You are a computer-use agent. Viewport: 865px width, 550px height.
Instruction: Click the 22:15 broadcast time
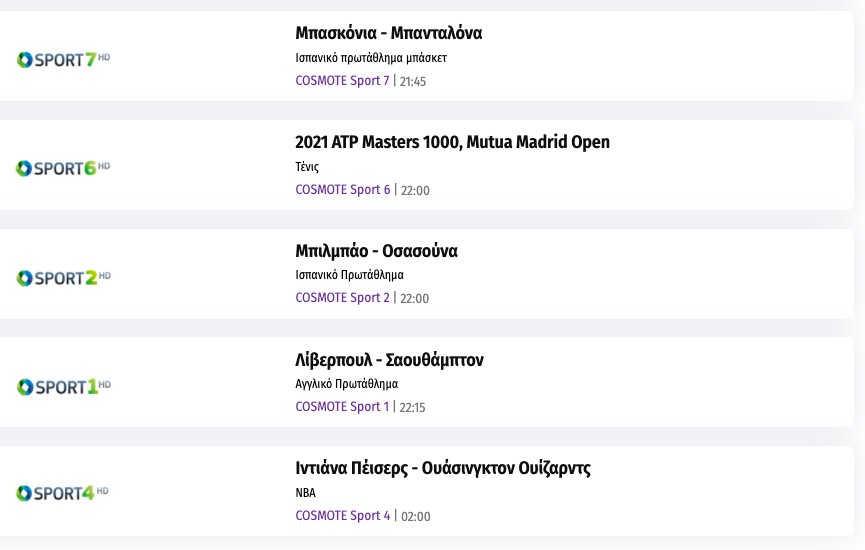click(413, 408)
